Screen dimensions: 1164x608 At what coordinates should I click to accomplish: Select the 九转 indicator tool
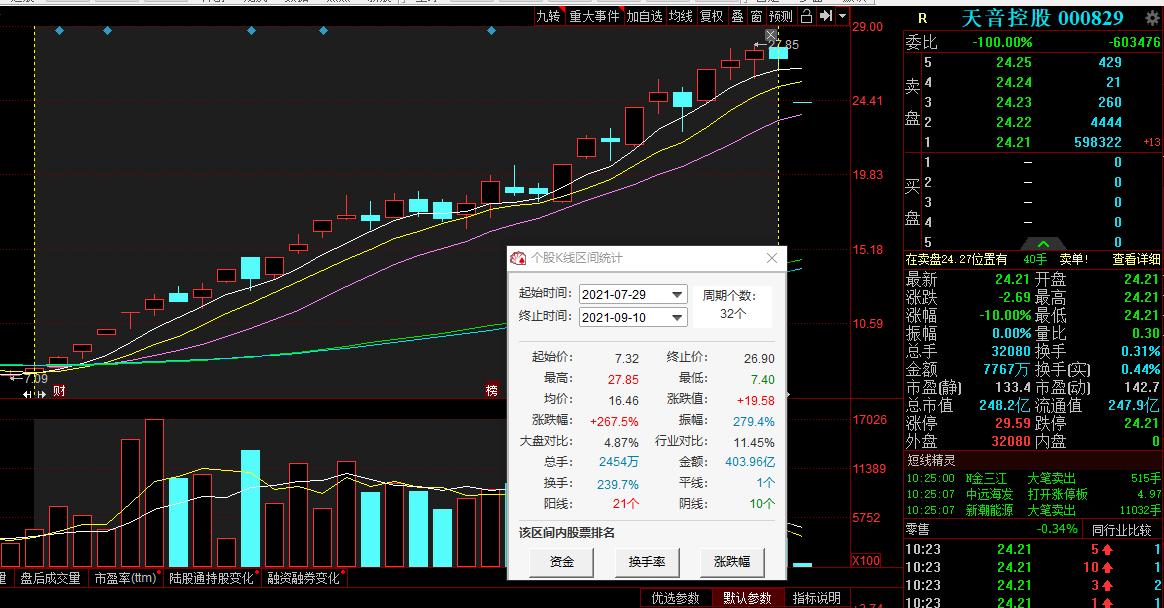548,16
